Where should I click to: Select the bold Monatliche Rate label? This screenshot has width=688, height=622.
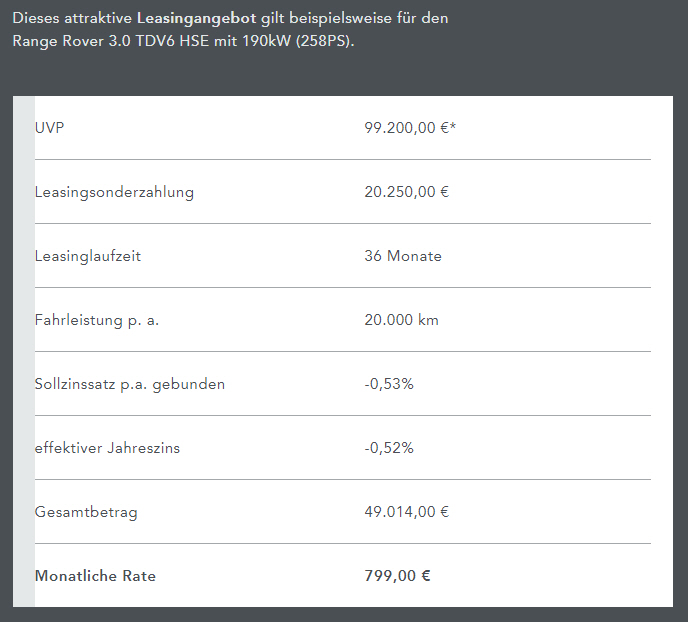pos(95,576)
